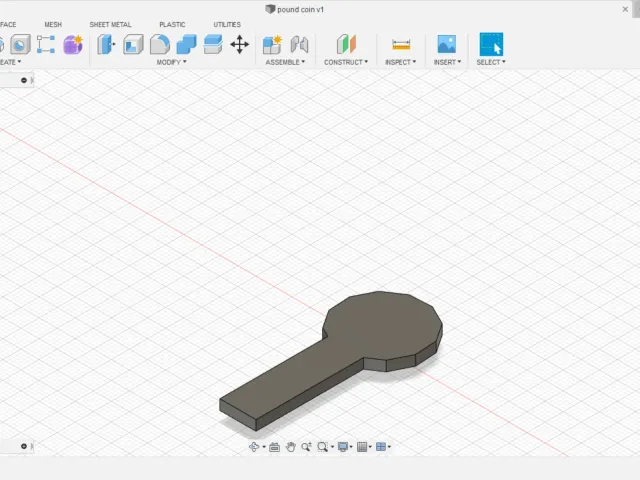Click the Rectangular Pattern icon
The height and width of the screenshot is (480, 640).
pos(46,44)
